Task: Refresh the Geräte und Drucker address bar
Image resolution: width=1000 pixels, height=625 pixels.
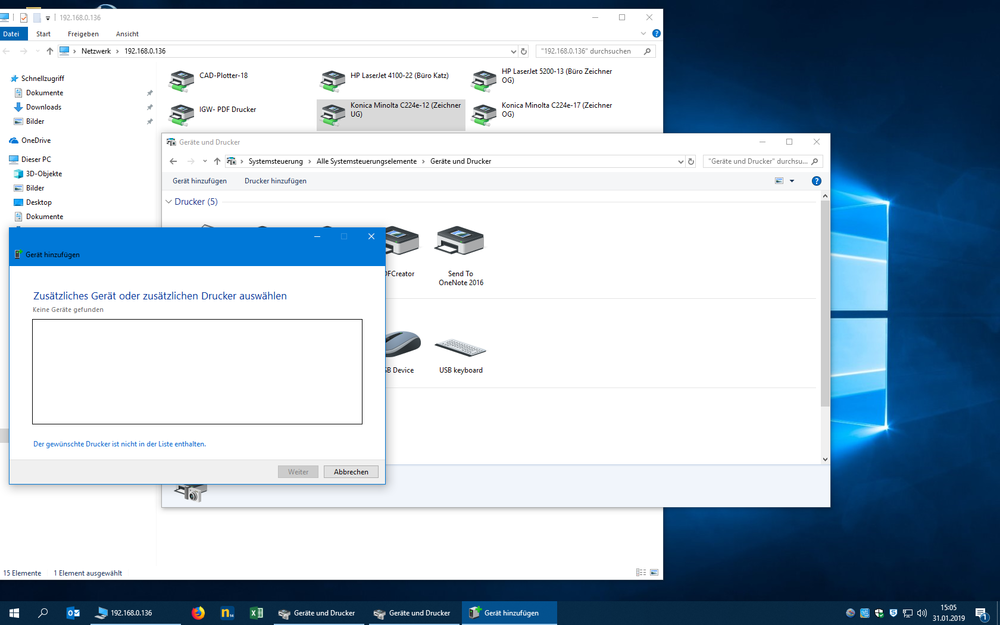Action: tap(691, 161)
